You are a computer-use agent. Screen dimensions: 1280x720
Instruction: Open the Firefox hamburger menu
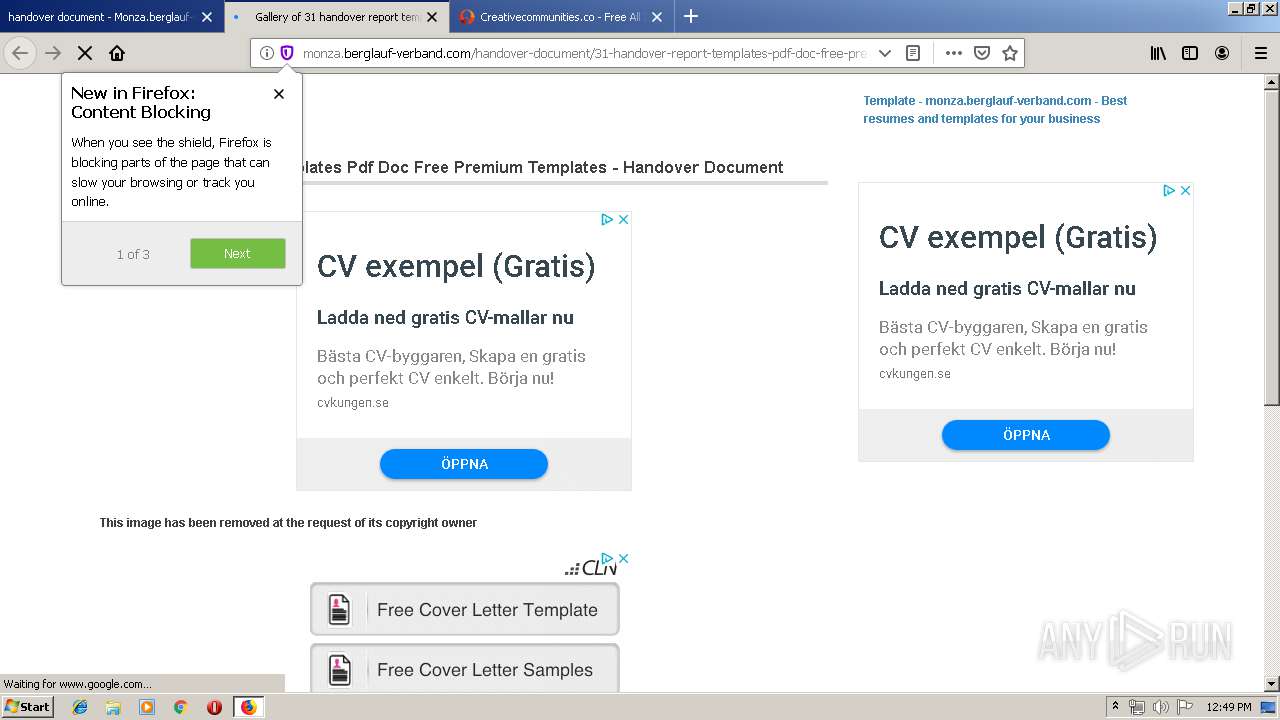(1261, 53)
